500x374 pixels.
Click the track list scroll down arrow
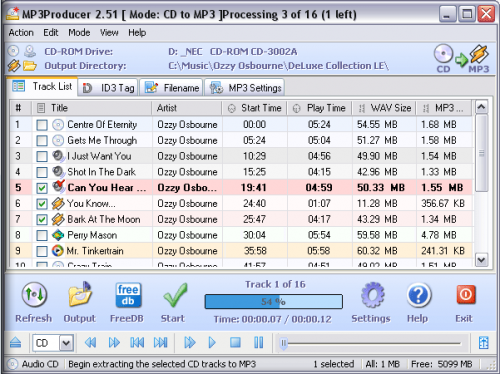point(481,260)
